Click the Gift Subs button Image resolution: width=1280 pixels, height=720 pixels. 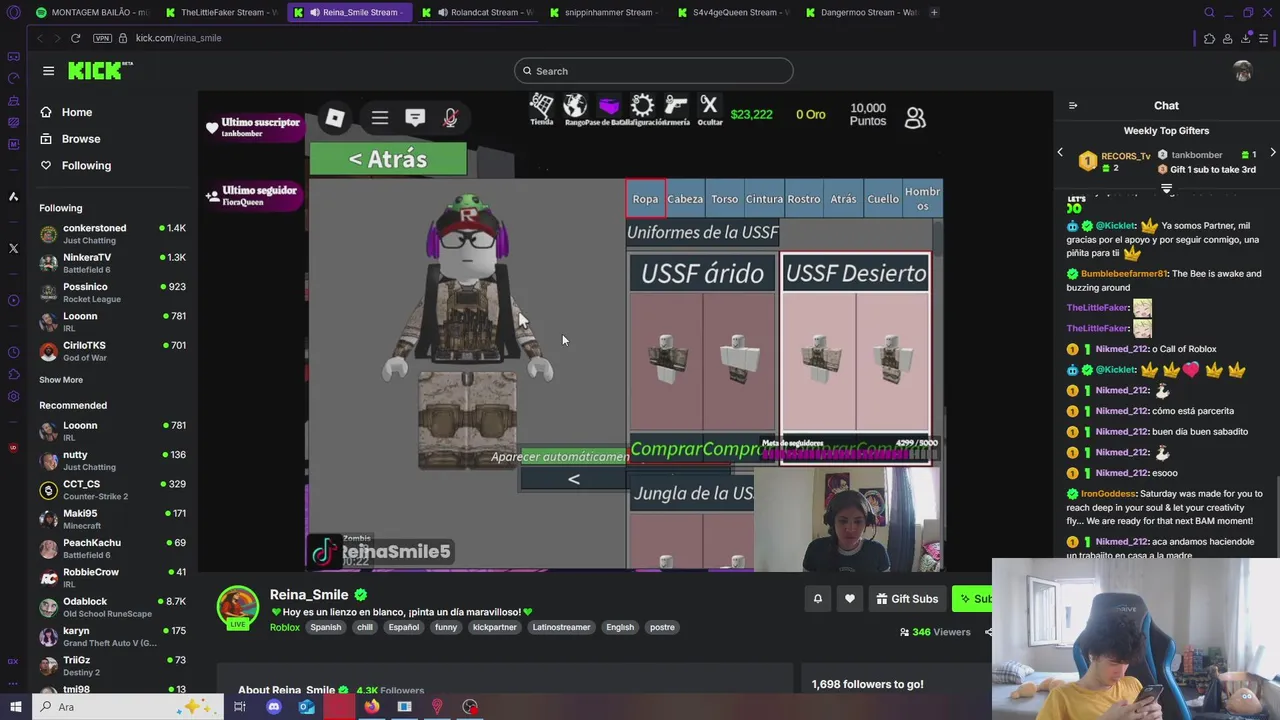tap(907, 599)
